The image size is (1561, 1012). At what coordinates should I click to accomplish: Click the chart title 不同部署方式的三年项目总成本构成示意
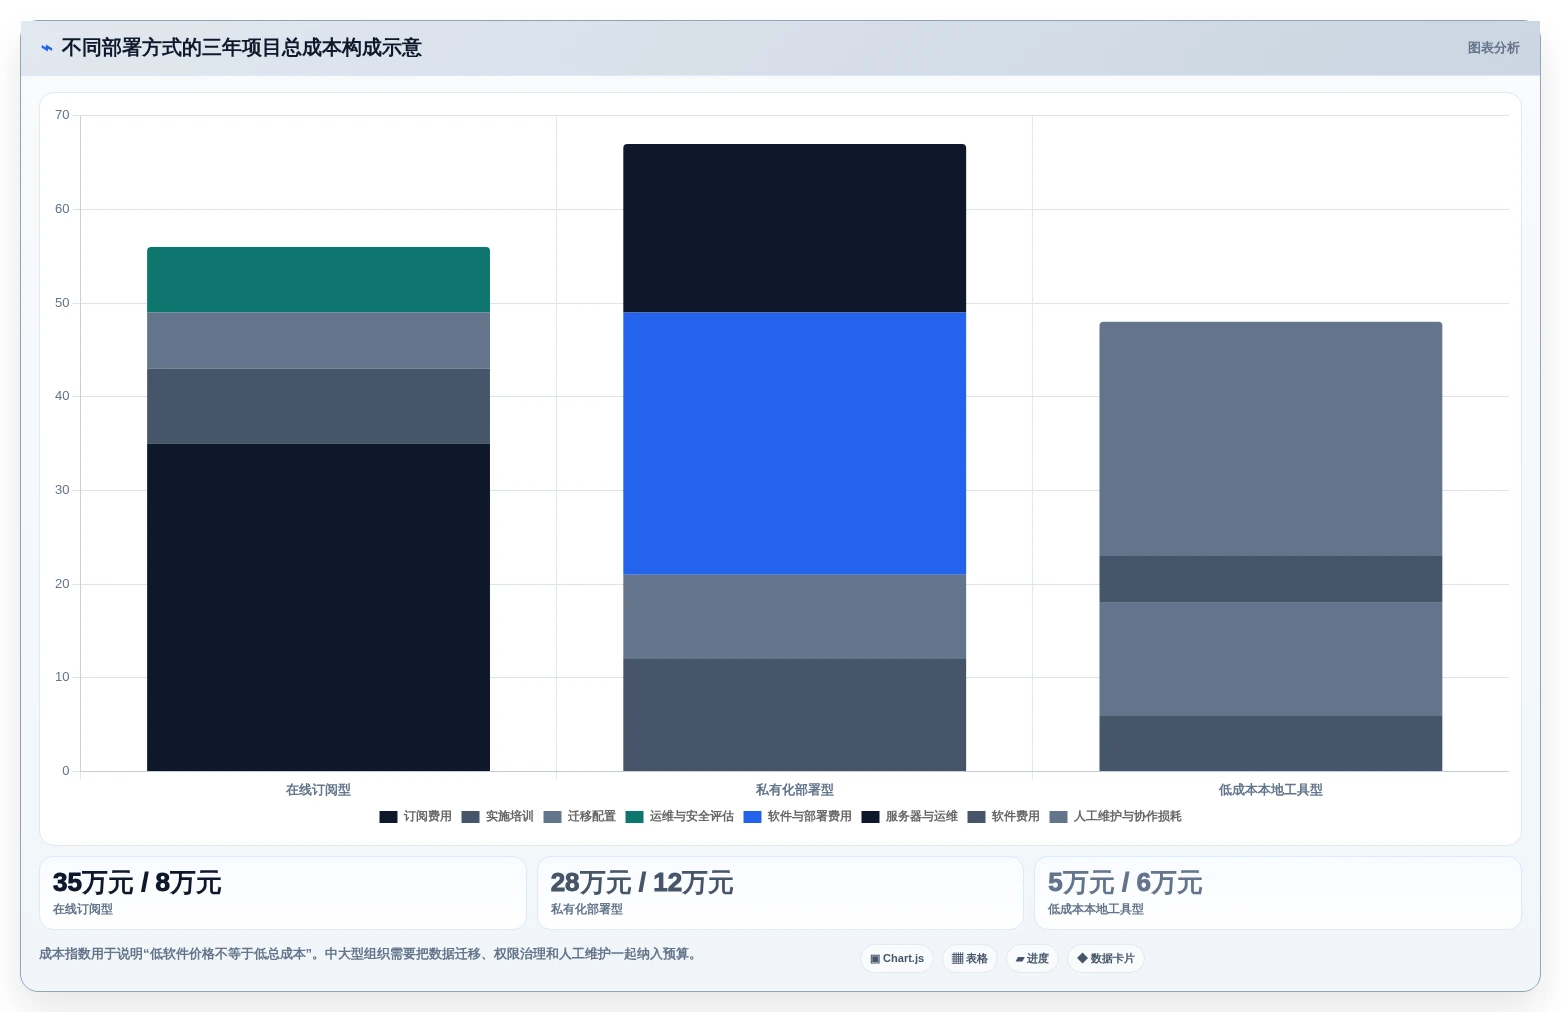click(x=241, y=48)
